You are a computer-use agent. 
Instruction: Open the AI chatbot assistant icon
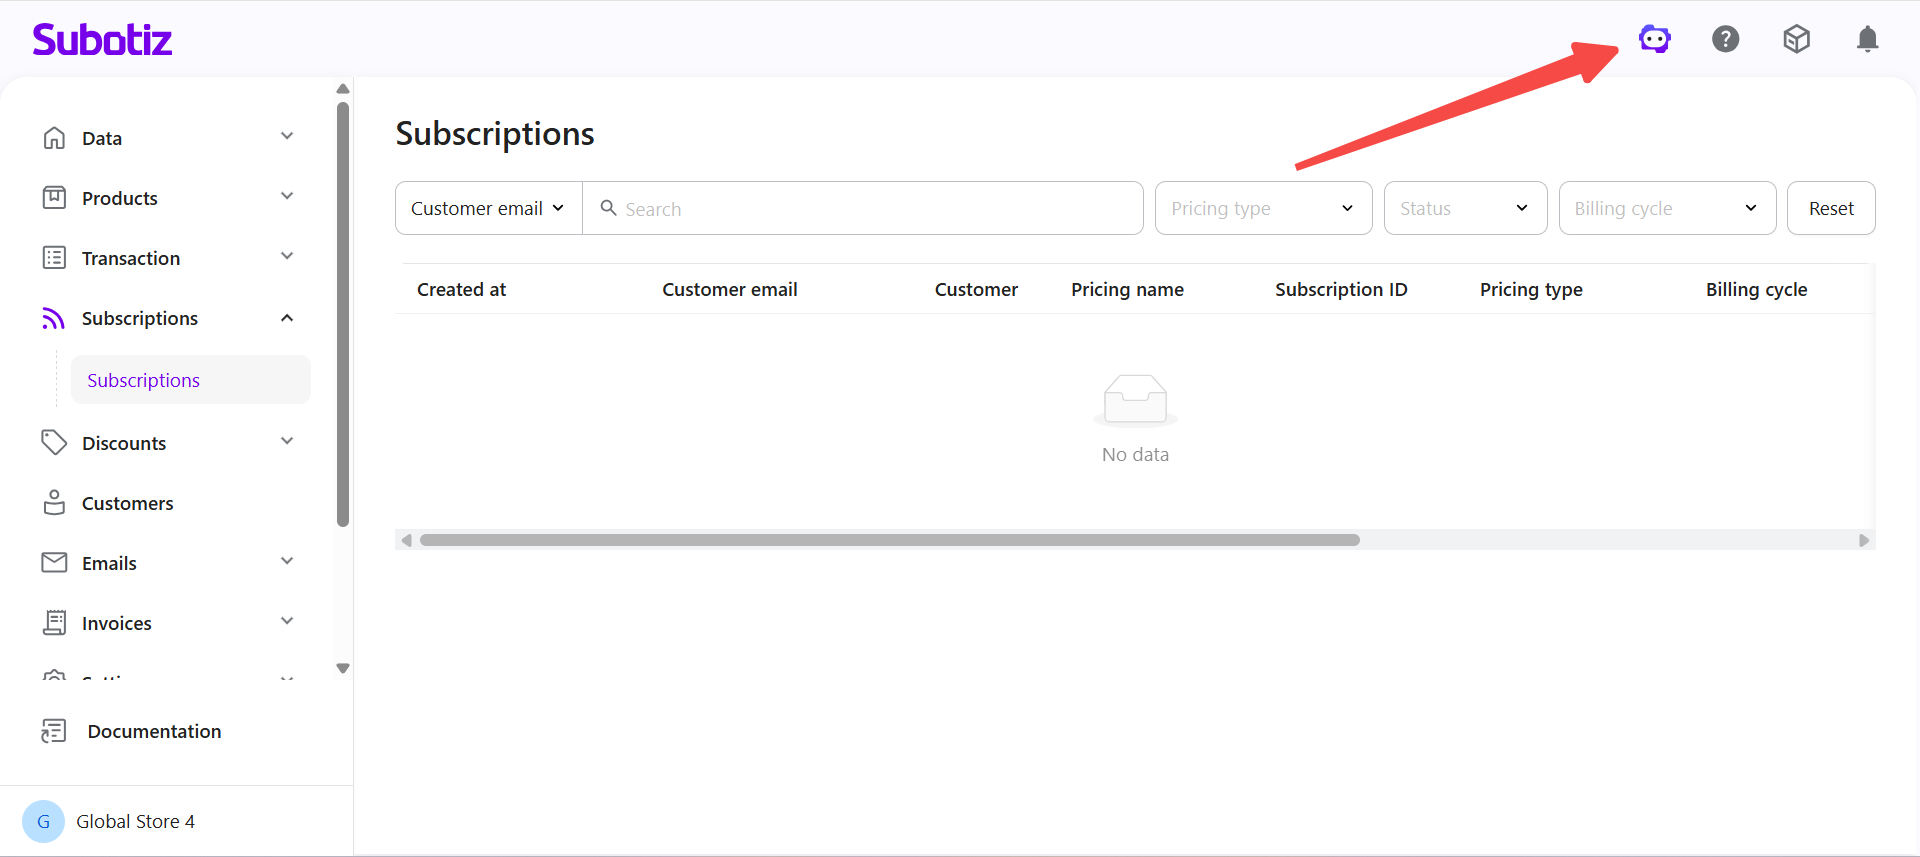pos(1654,39)
